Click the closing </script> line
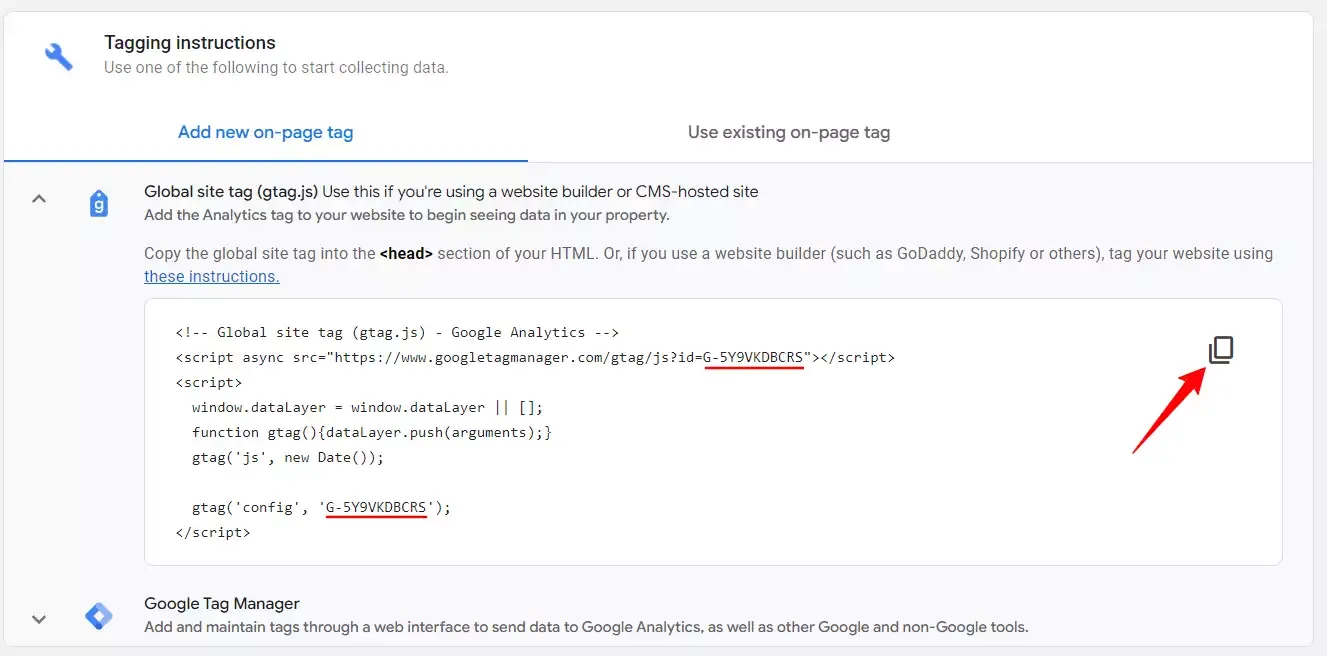Image resolution: width=1327 pixels, height=656 pixels. [x=212, y=532]
